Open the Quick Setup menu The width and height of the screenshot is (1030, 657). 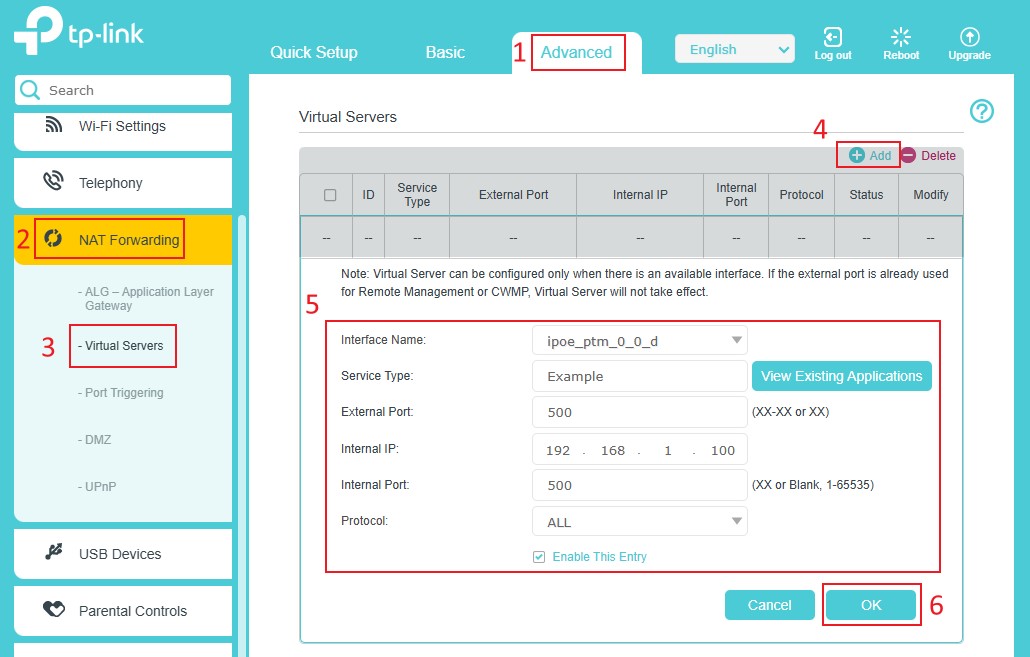click(314, 51)
